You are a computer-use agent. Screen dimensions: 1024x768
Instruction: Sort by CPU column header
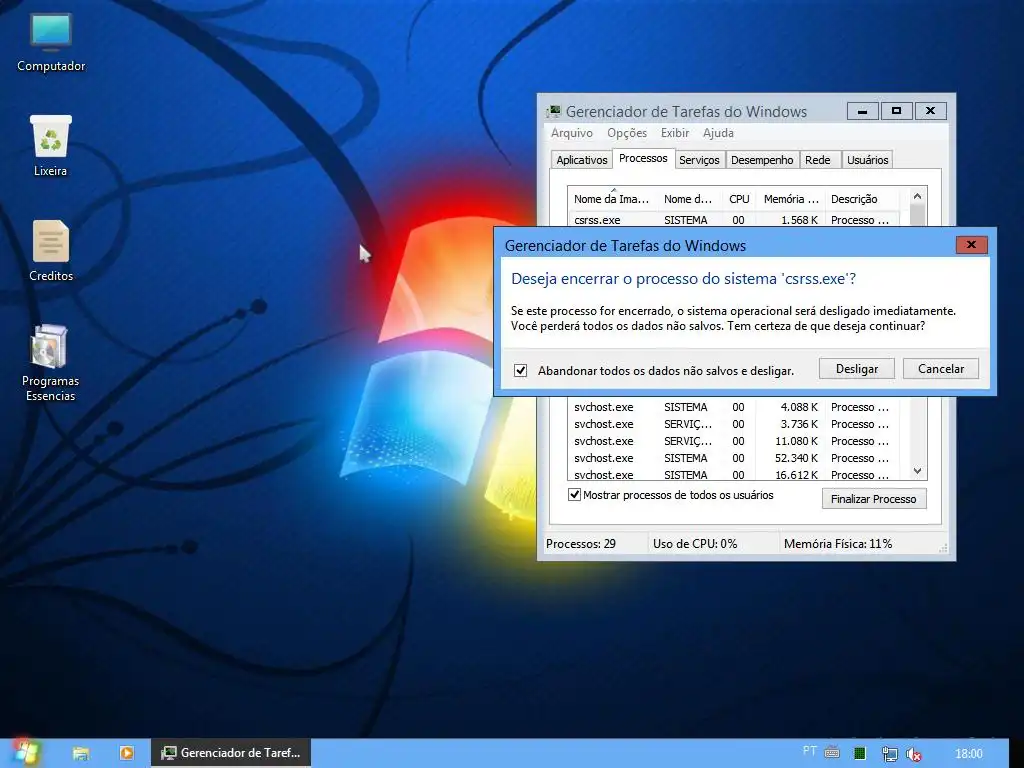click(739, 199)
